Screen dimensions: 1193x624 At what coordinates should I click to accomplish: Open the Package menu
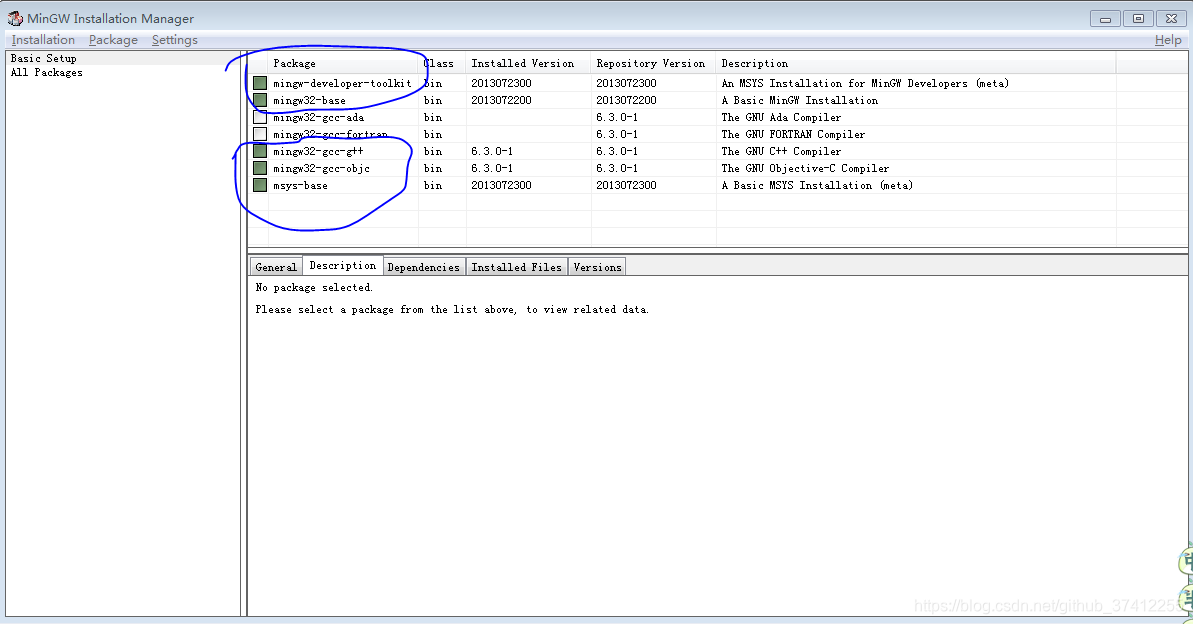pyautogui.click(x=113, y=40)
